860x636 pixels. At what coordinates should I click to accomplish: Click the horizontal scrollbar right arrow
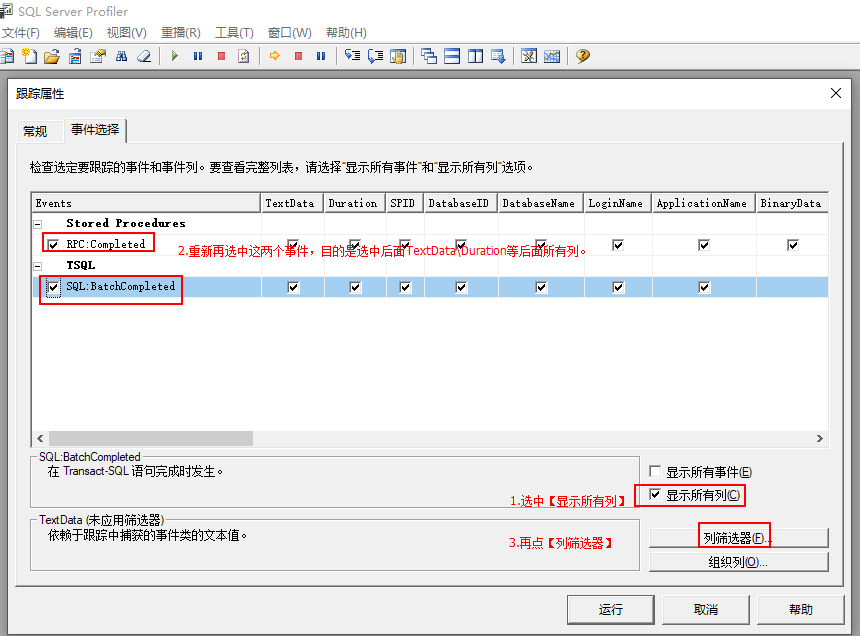tap(819, 439)
